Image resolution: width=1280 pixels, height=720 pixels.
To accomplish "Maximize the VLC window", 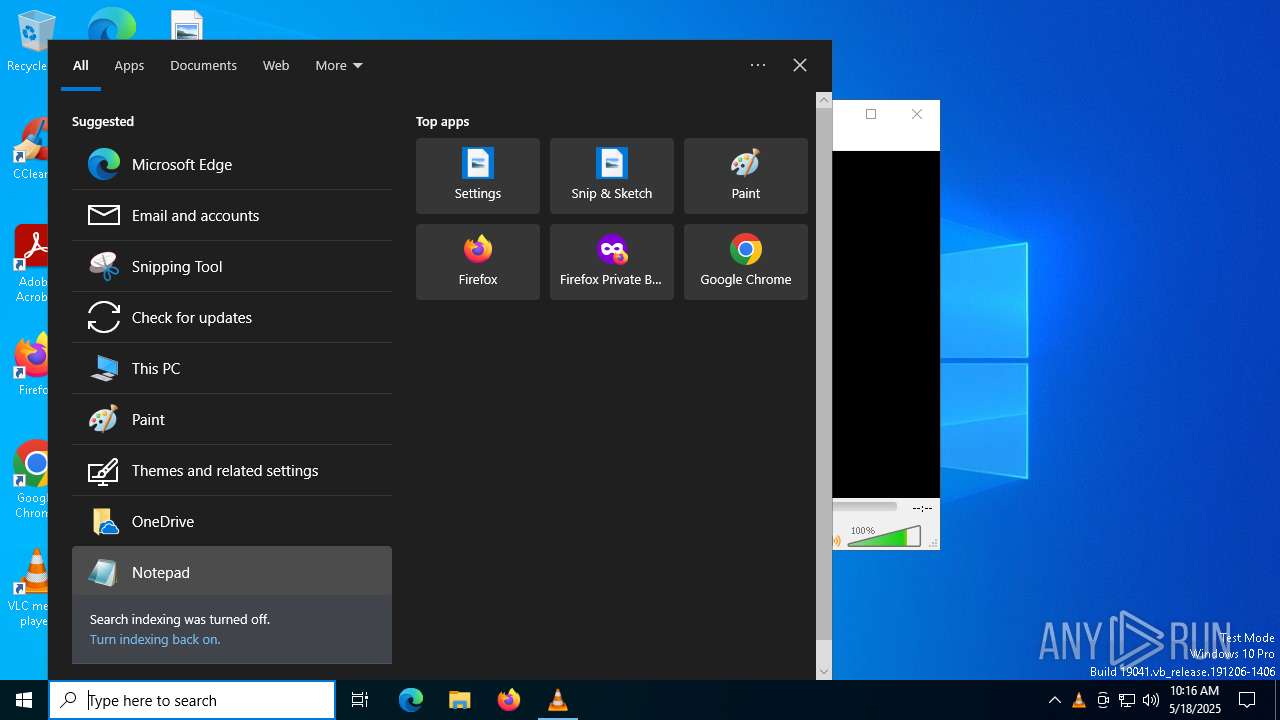I will point(871,114).
